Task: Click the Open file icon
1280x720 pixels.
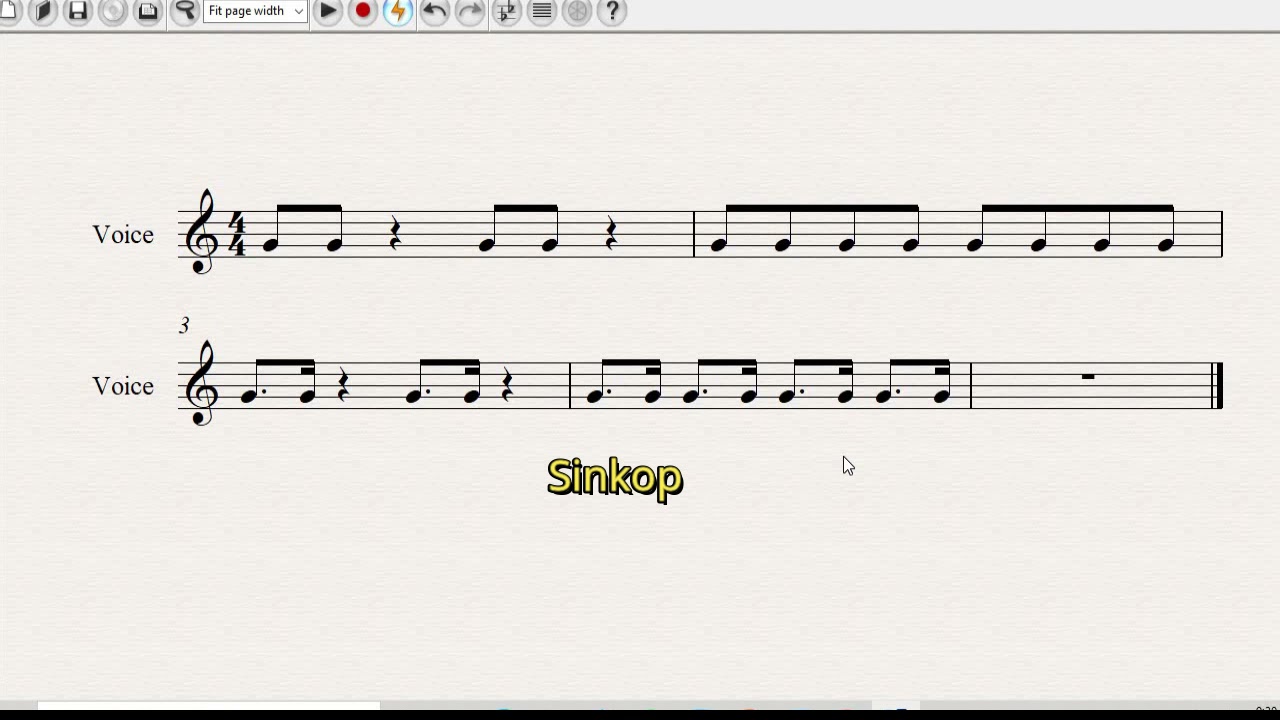Action: 43,10
